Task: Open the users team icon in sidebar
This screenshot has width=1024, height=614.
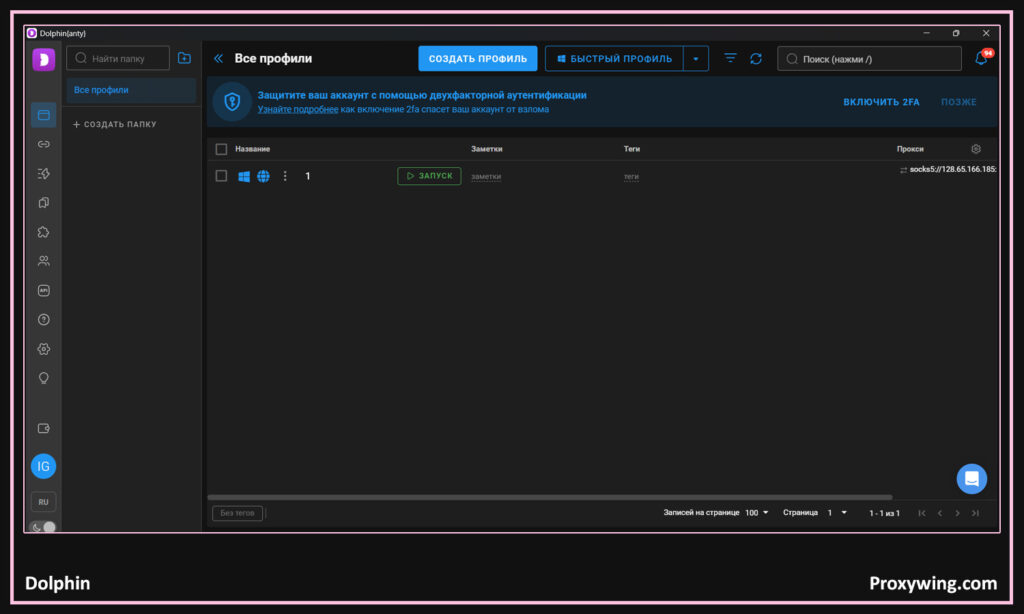Action: click(43, 261)
